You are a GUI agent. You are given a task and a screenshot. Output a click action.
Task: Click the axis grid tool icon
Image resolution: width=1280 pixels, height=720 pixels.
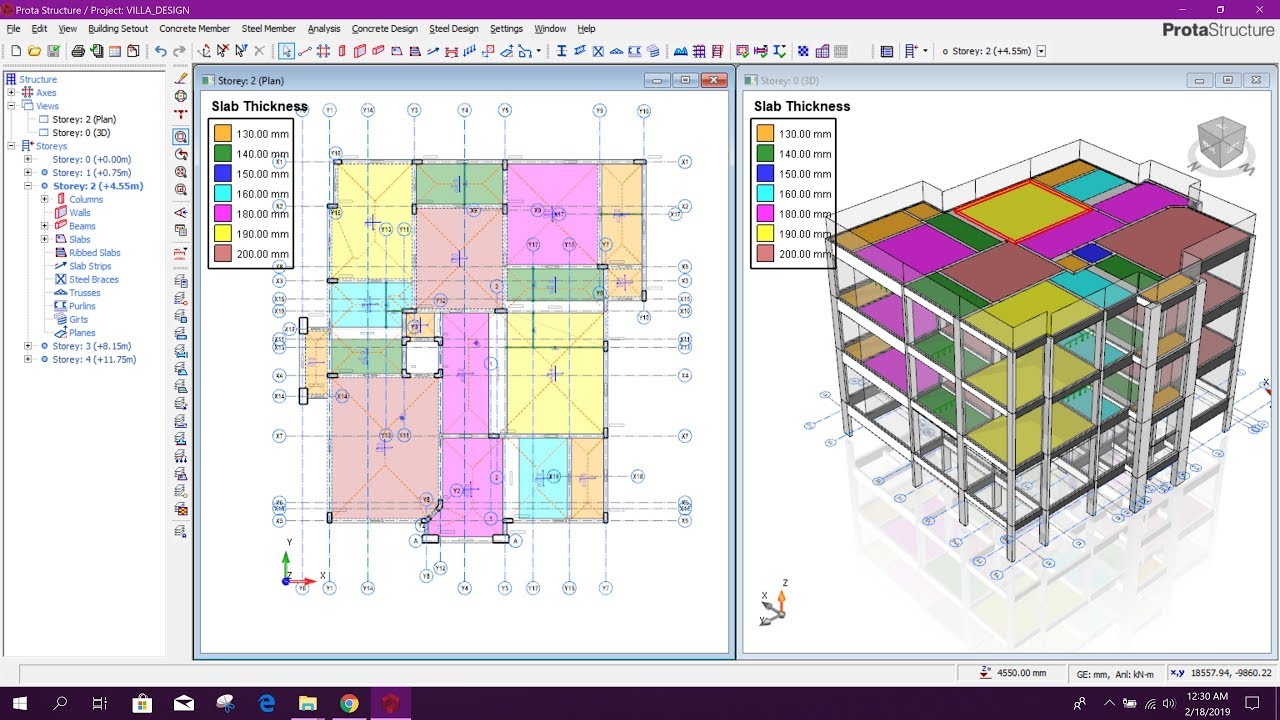322,51
